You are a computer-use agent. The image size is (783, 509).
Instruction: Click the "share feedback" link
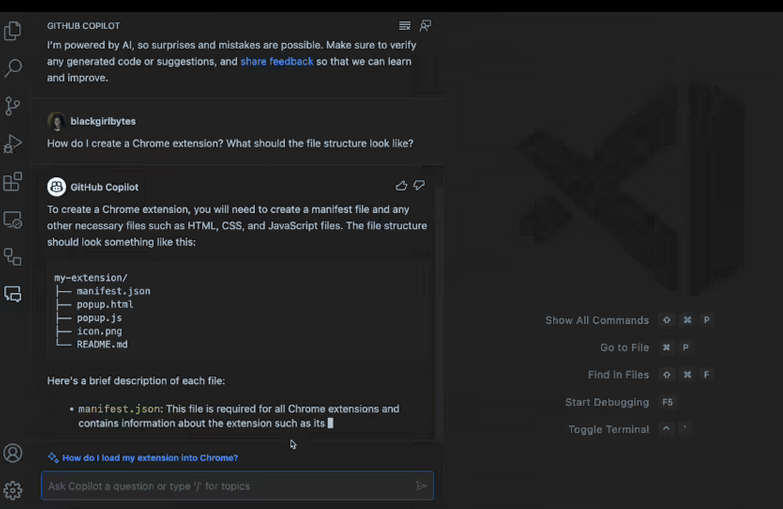pos(277,62)
